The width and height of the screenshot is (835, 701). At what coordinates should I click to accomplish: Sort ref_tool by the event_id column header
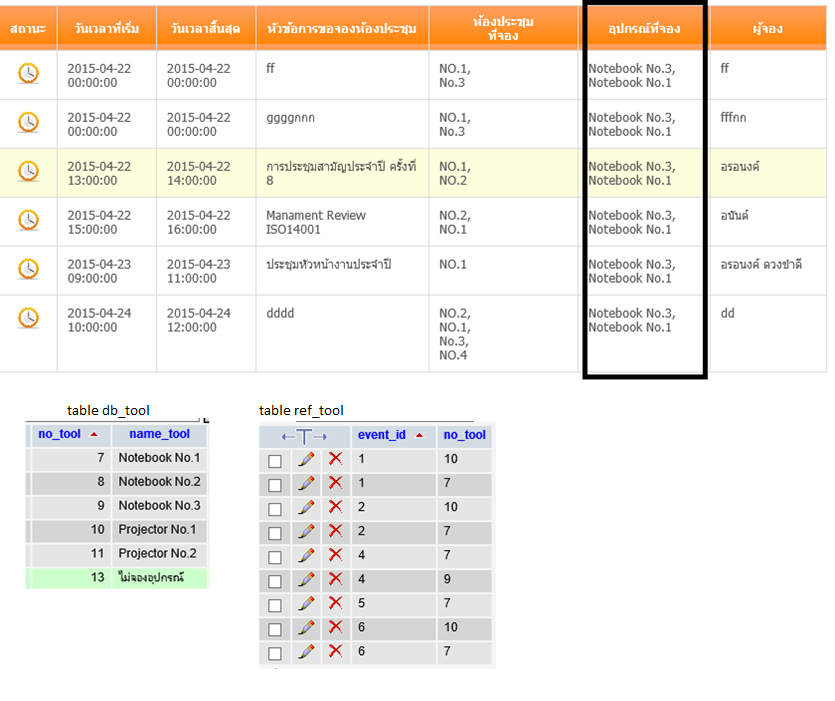(381, 435)
